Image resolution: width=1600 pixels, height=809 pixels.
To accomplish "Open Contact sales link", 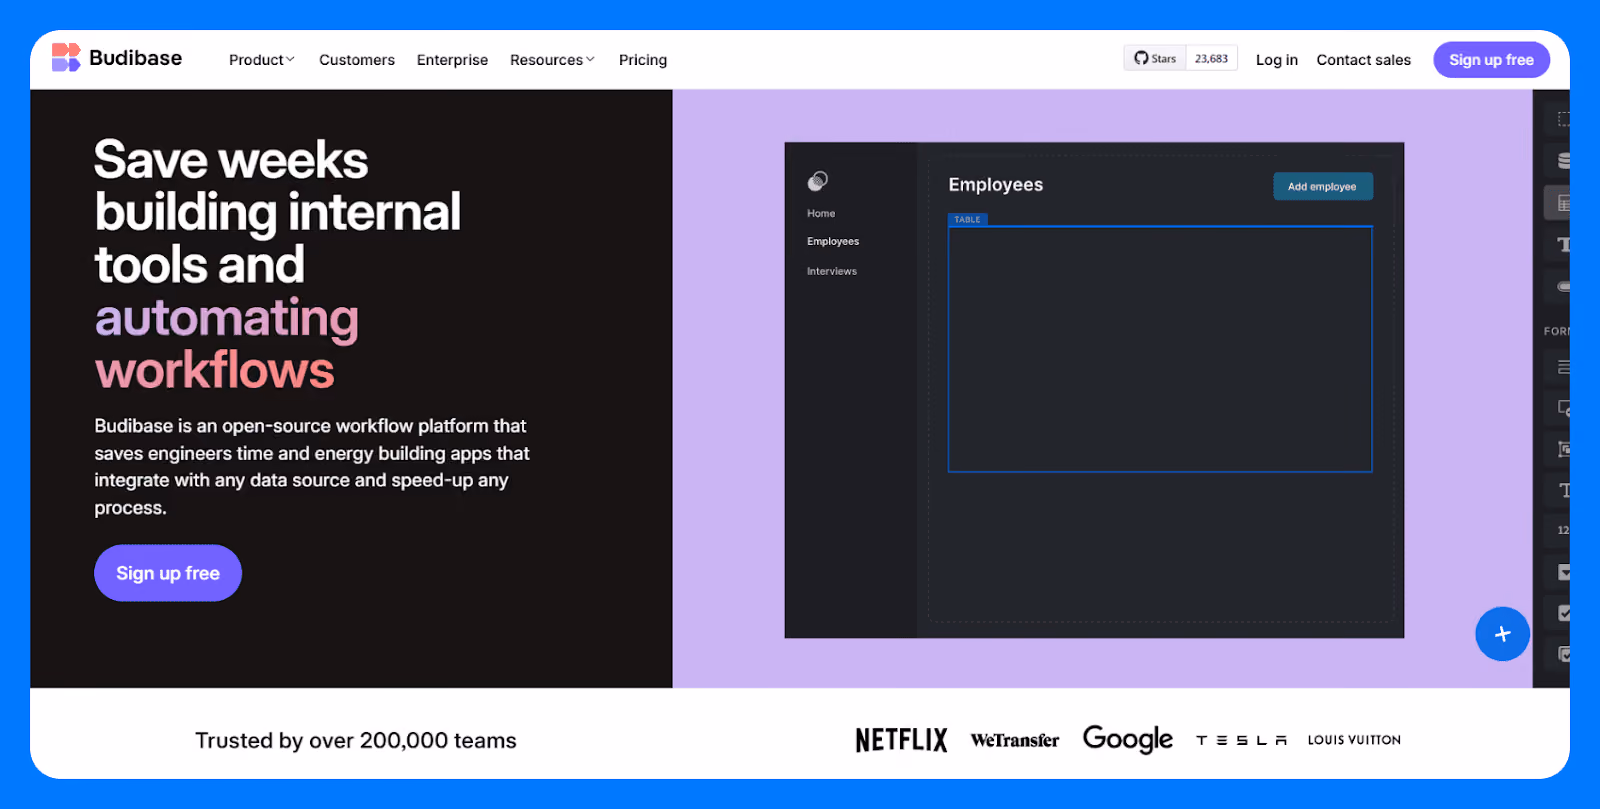I will (x=1363, y=60).
